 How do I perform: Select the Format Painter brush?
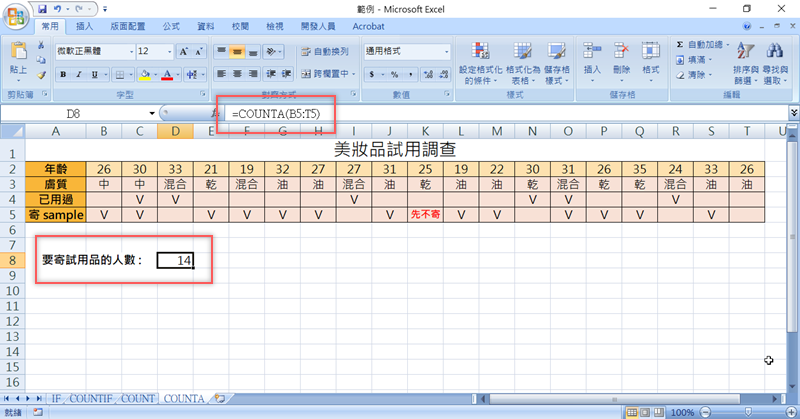pyautogui.click(x=41, y=75)
